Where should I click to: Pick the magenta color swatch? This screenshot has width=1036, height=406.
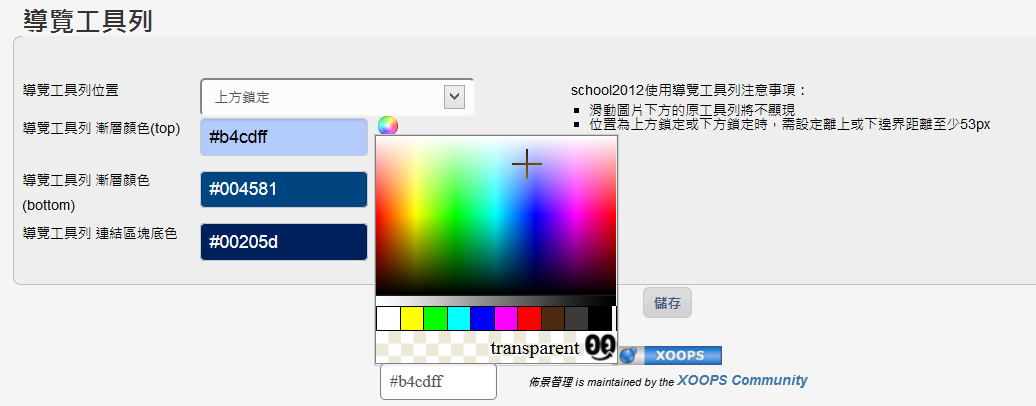(506, 318)
